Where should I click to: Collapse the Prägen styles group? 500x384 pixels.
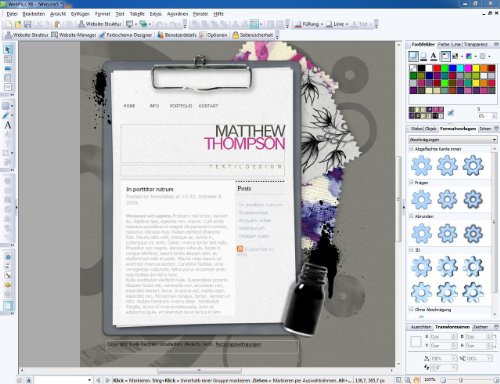tap(411, 183)
